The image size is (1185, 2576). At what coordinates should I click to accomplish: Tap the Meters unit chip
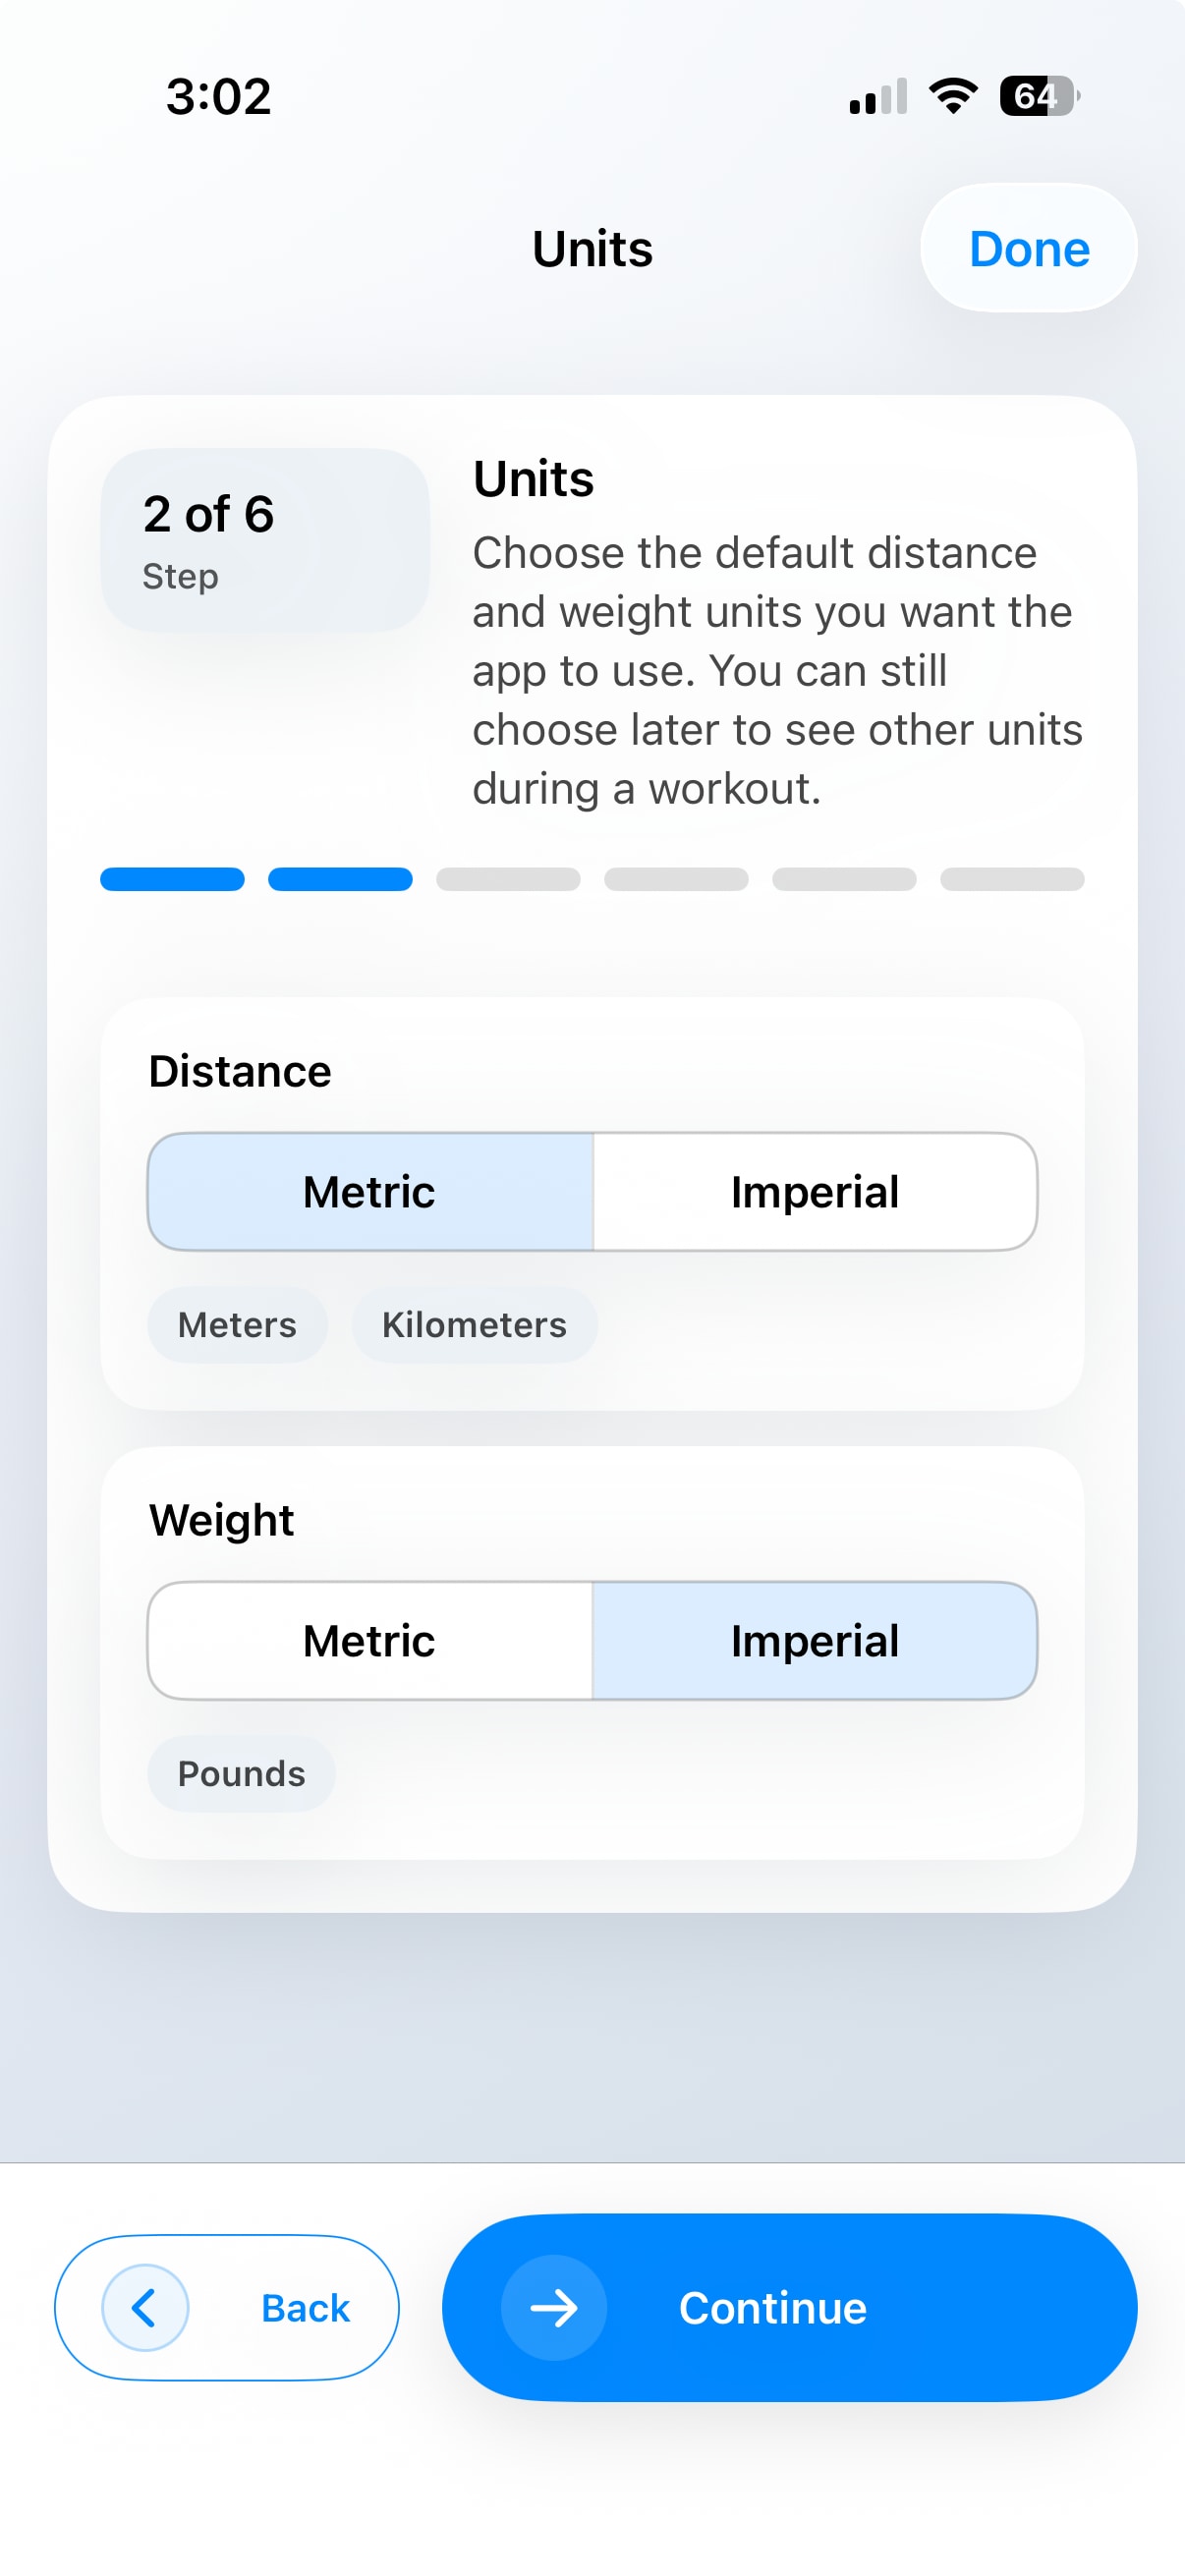(237, 1325)
